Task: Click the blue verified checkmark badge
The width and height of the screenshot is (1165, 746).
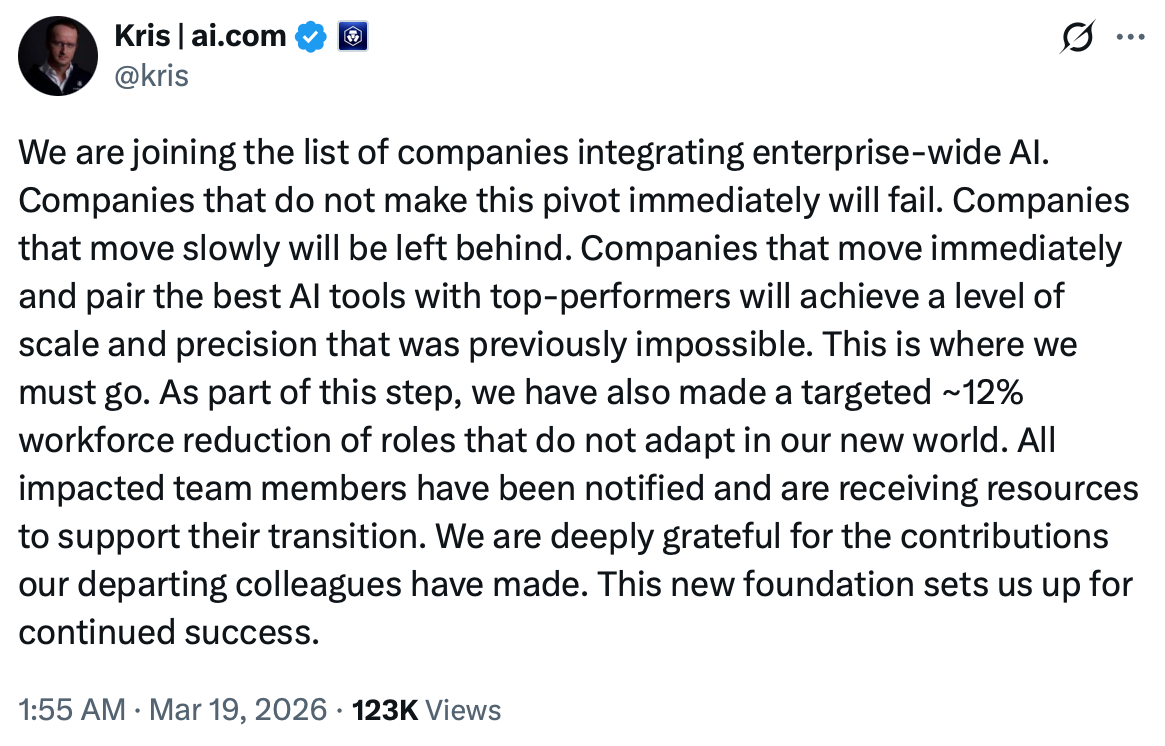Action: pyautogui.click(x=312, y=37)
